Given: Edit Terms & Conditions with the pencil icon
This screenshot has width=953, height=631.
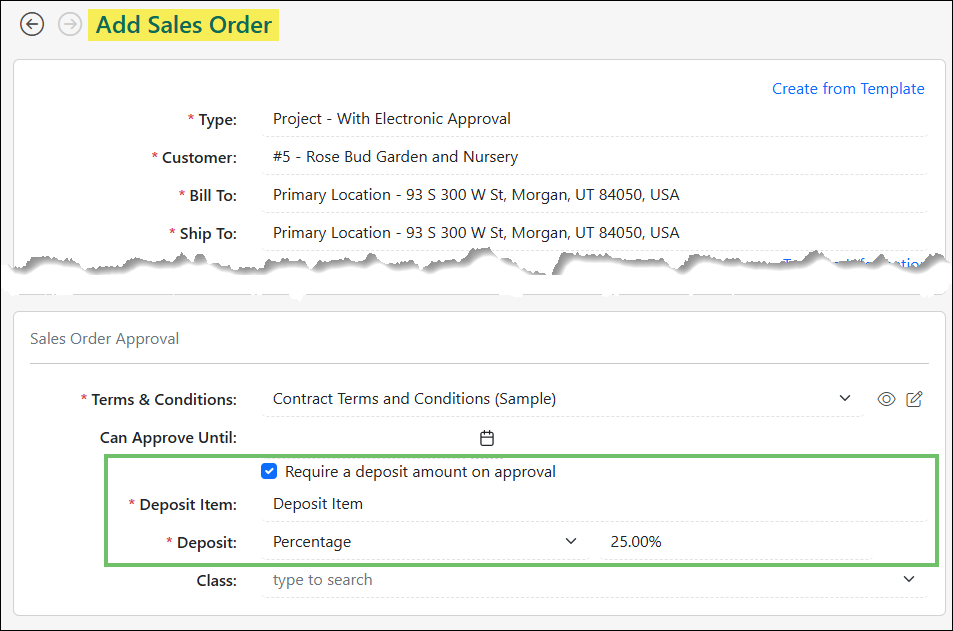Looking at the screenshot, I should click(x=914, y=399).
